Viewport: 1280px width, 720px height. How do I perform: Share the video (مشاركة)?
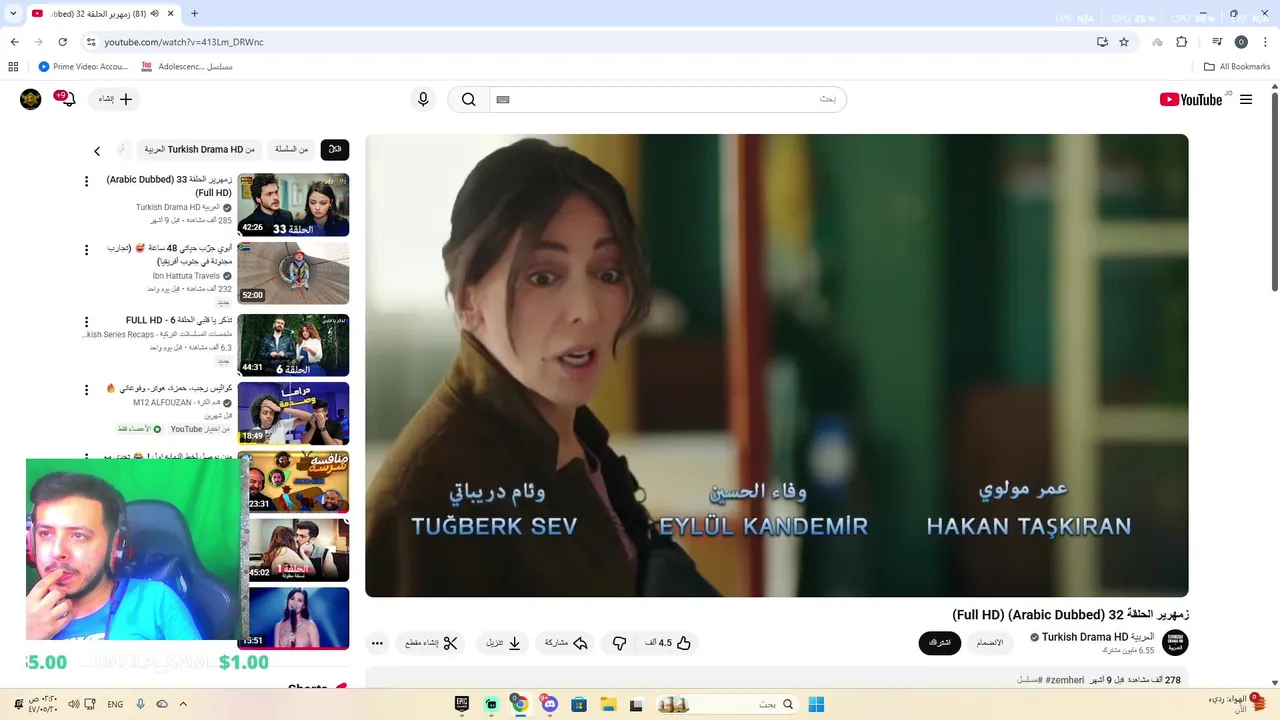[x=566, y=643]
